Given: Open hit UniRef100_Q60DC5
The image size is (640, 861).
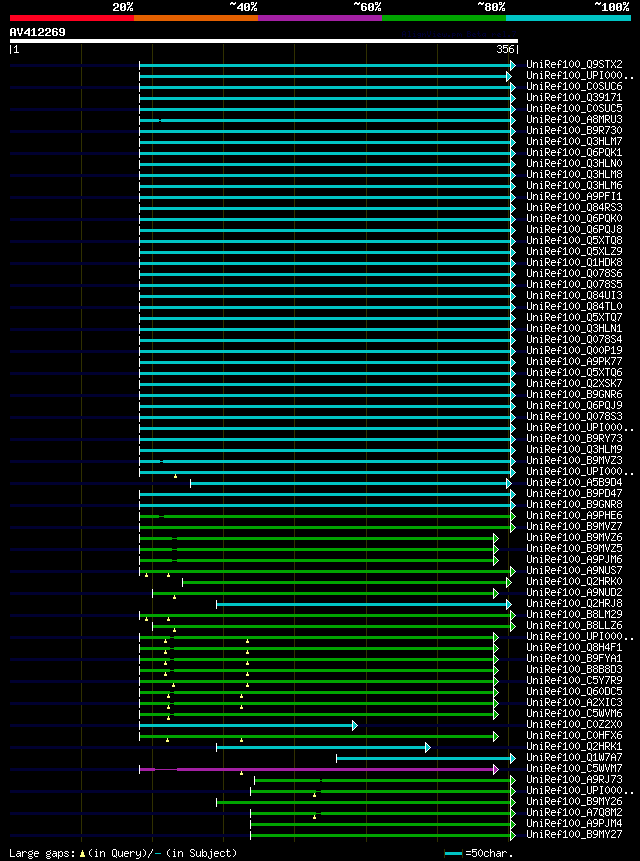Looking at the screenshot, I should click(x=574, y=691).
